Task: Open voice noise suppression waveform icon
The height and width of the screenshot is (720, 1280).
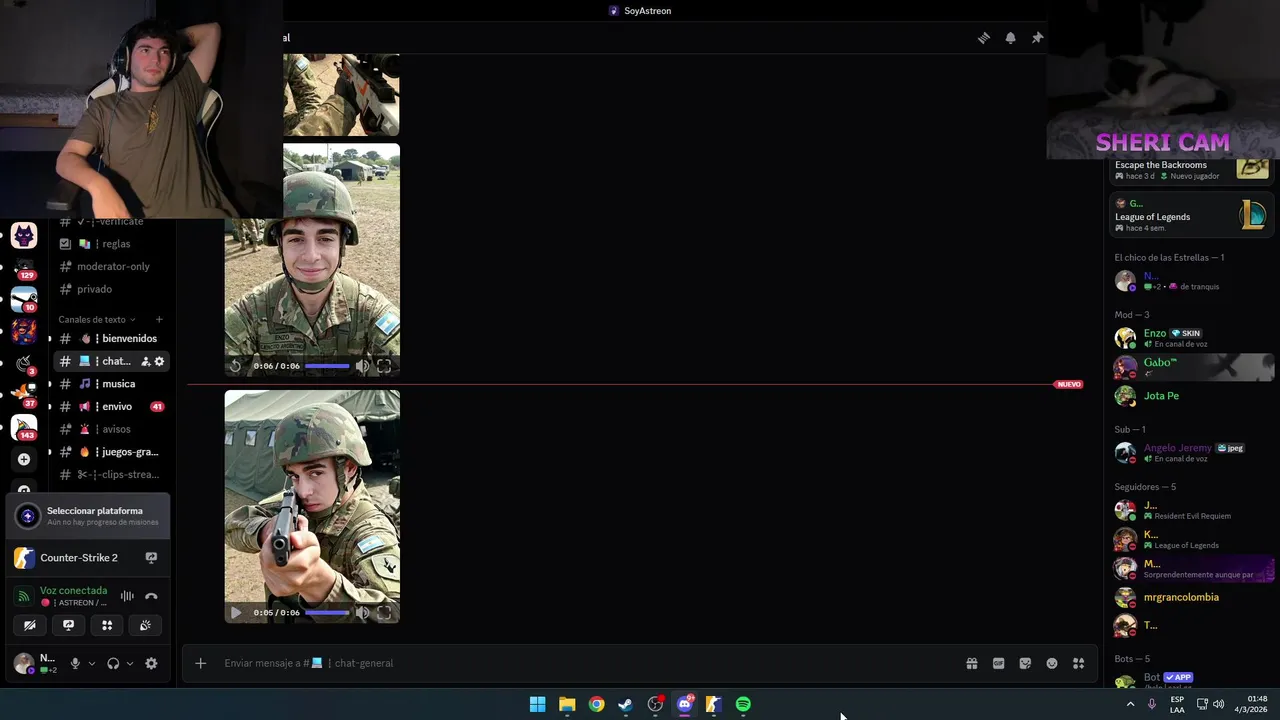Action: click(x=127, y=596)
